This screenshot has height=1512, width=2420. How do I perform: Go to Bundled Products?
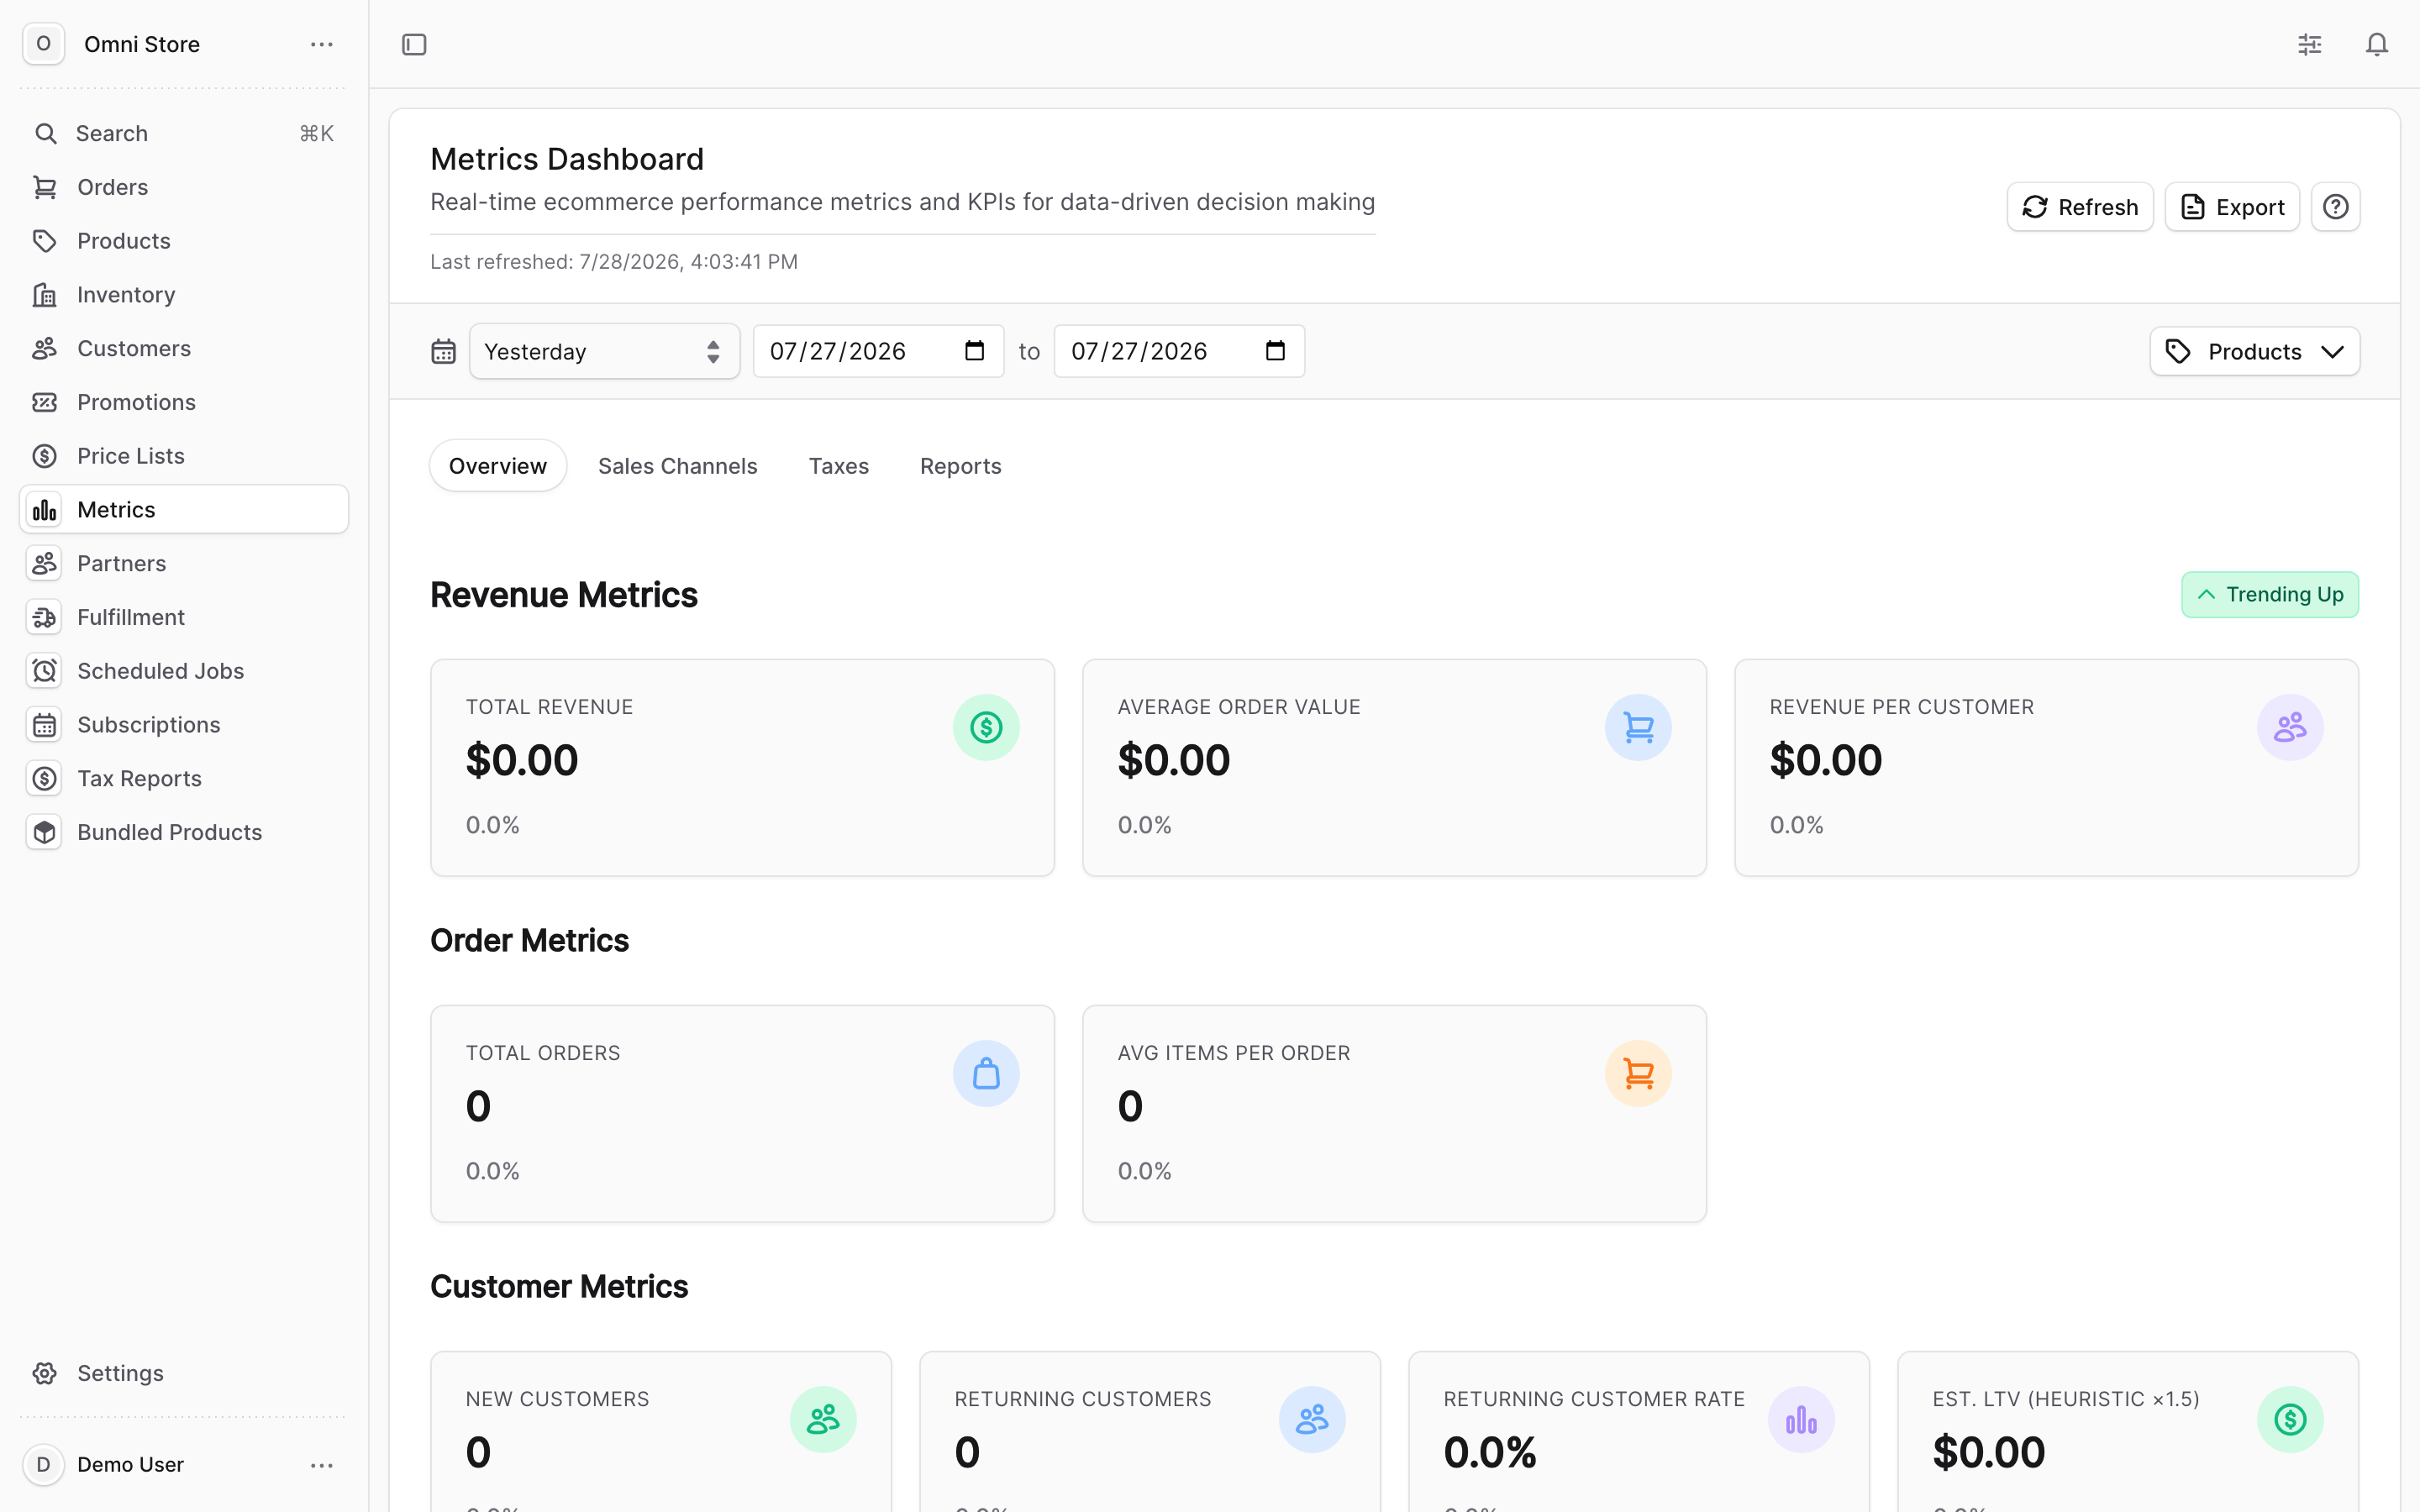tap(184, 832)
